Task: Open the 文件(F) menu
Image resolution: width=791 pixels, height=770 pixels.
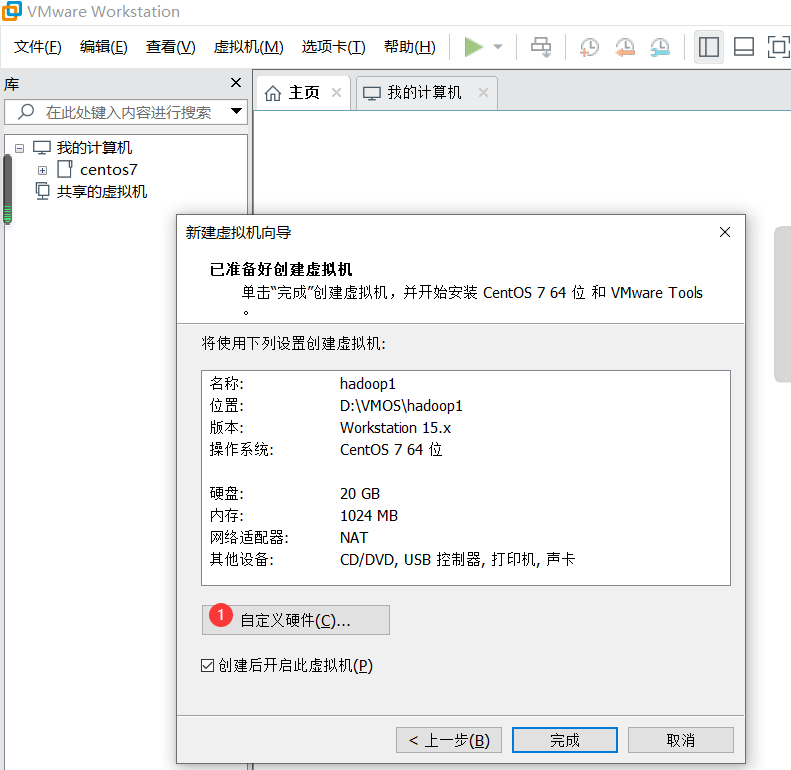Action: (38, 47)
